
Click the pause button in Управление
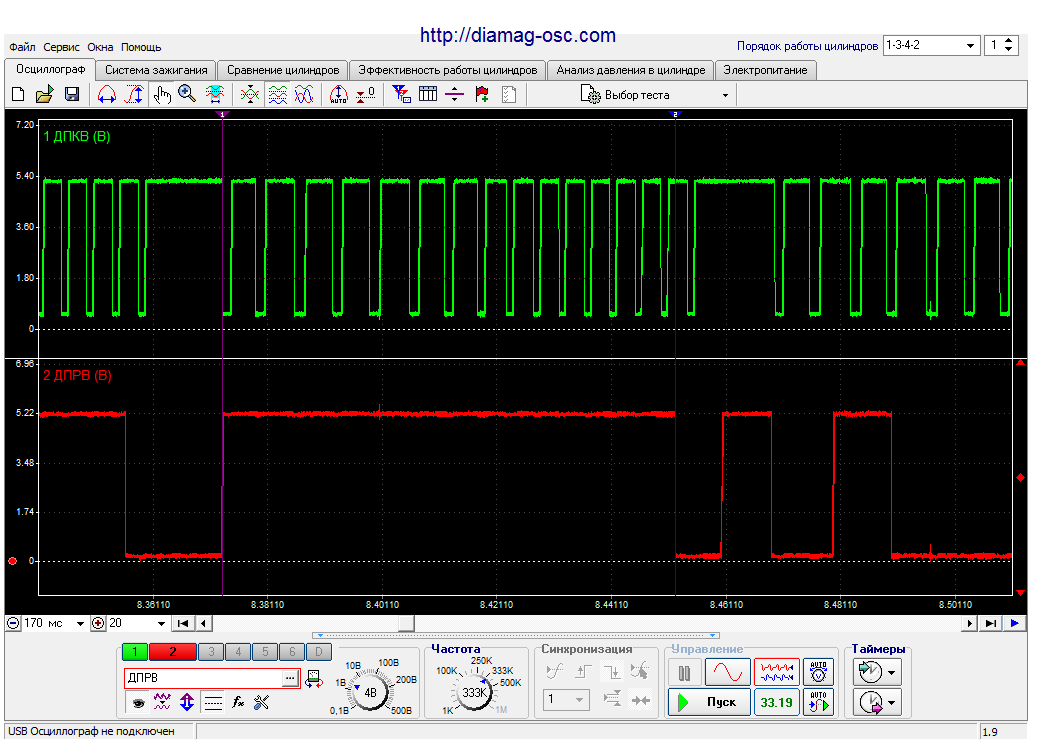pyautogui.click(x=684, y=674)
